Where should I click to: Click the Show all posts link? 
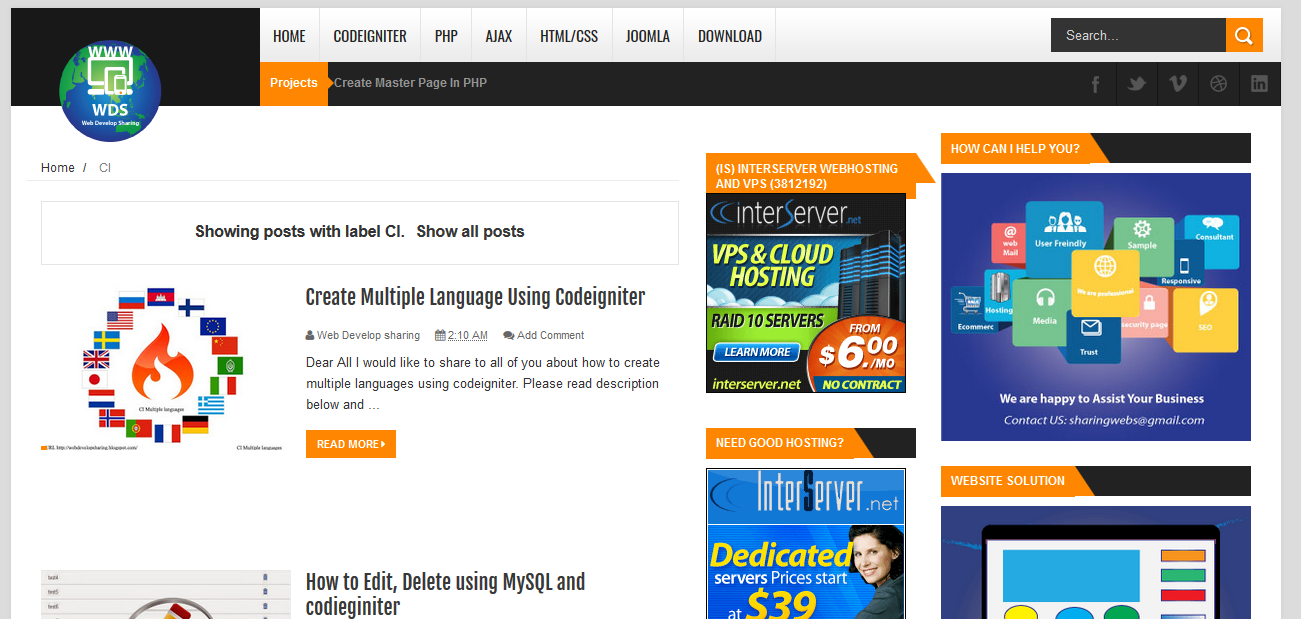pyautogui.click(x=470, y=232)
